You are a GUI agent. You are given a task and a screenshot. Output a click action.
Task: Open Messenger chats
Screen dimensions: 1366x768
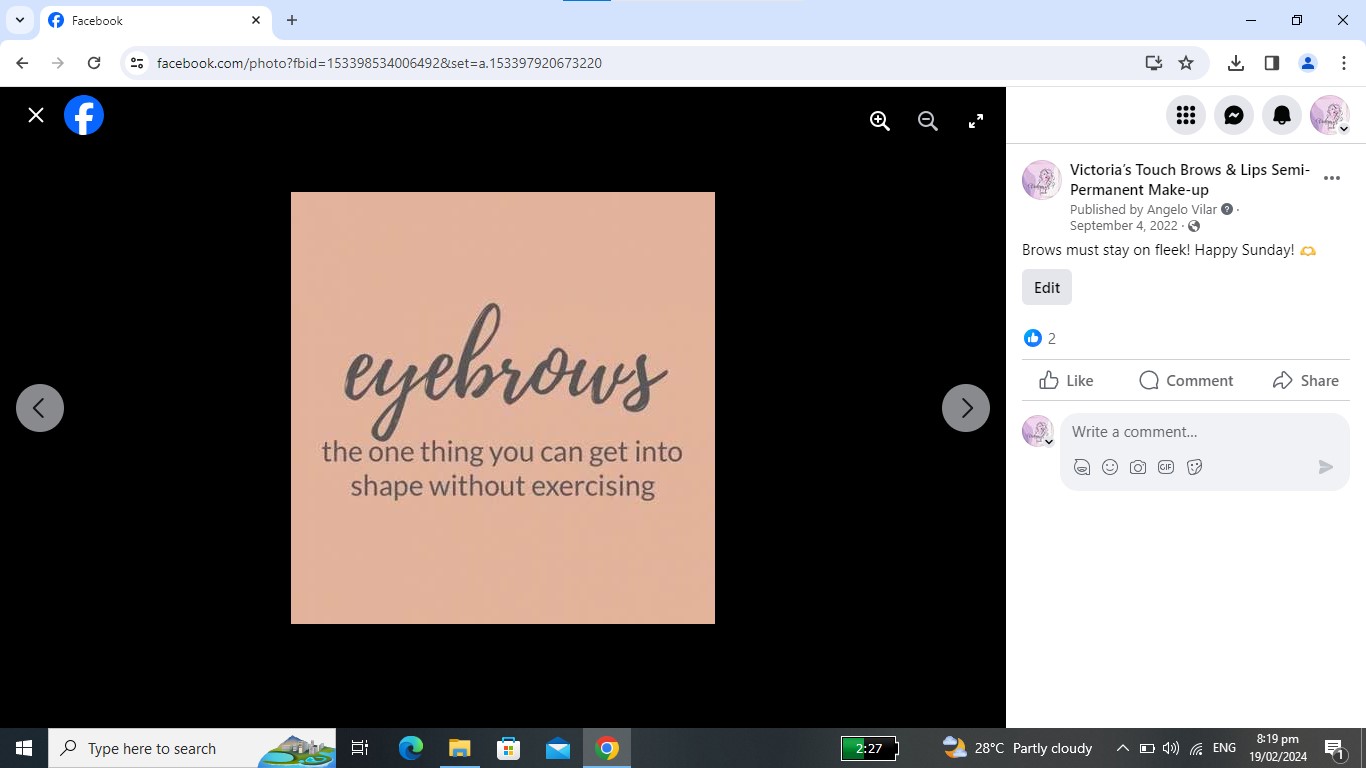coord(1234,115)
